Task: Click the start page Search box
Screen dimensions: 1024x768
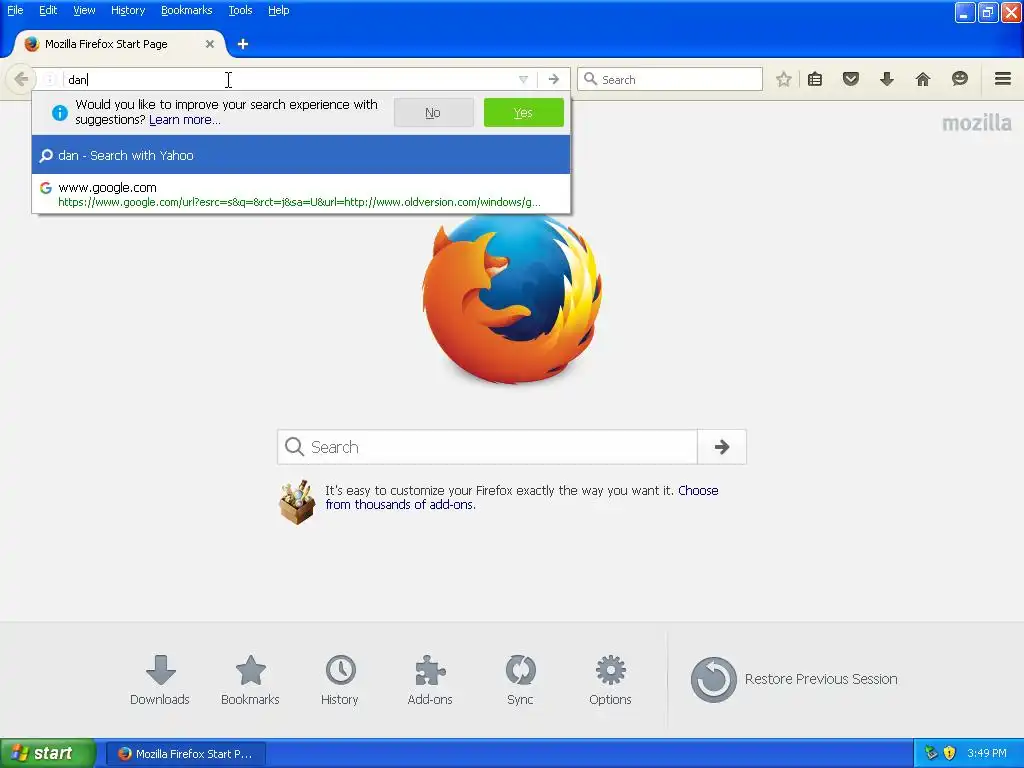Action: pyautogui.click(x=487, y=447)
